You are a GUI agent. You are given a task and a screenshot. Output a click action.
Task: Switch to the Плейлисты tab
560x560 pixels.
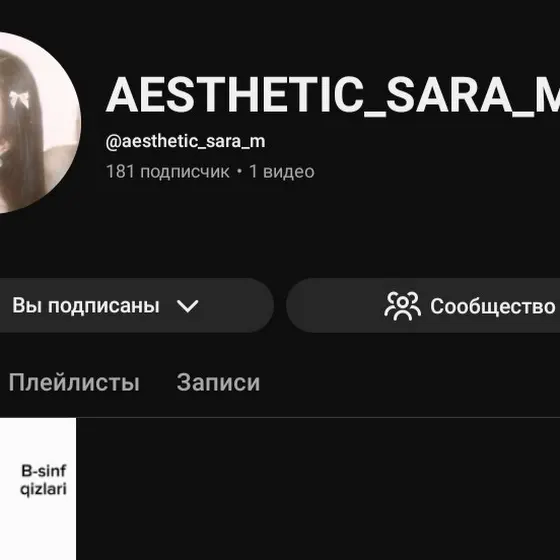74,383
